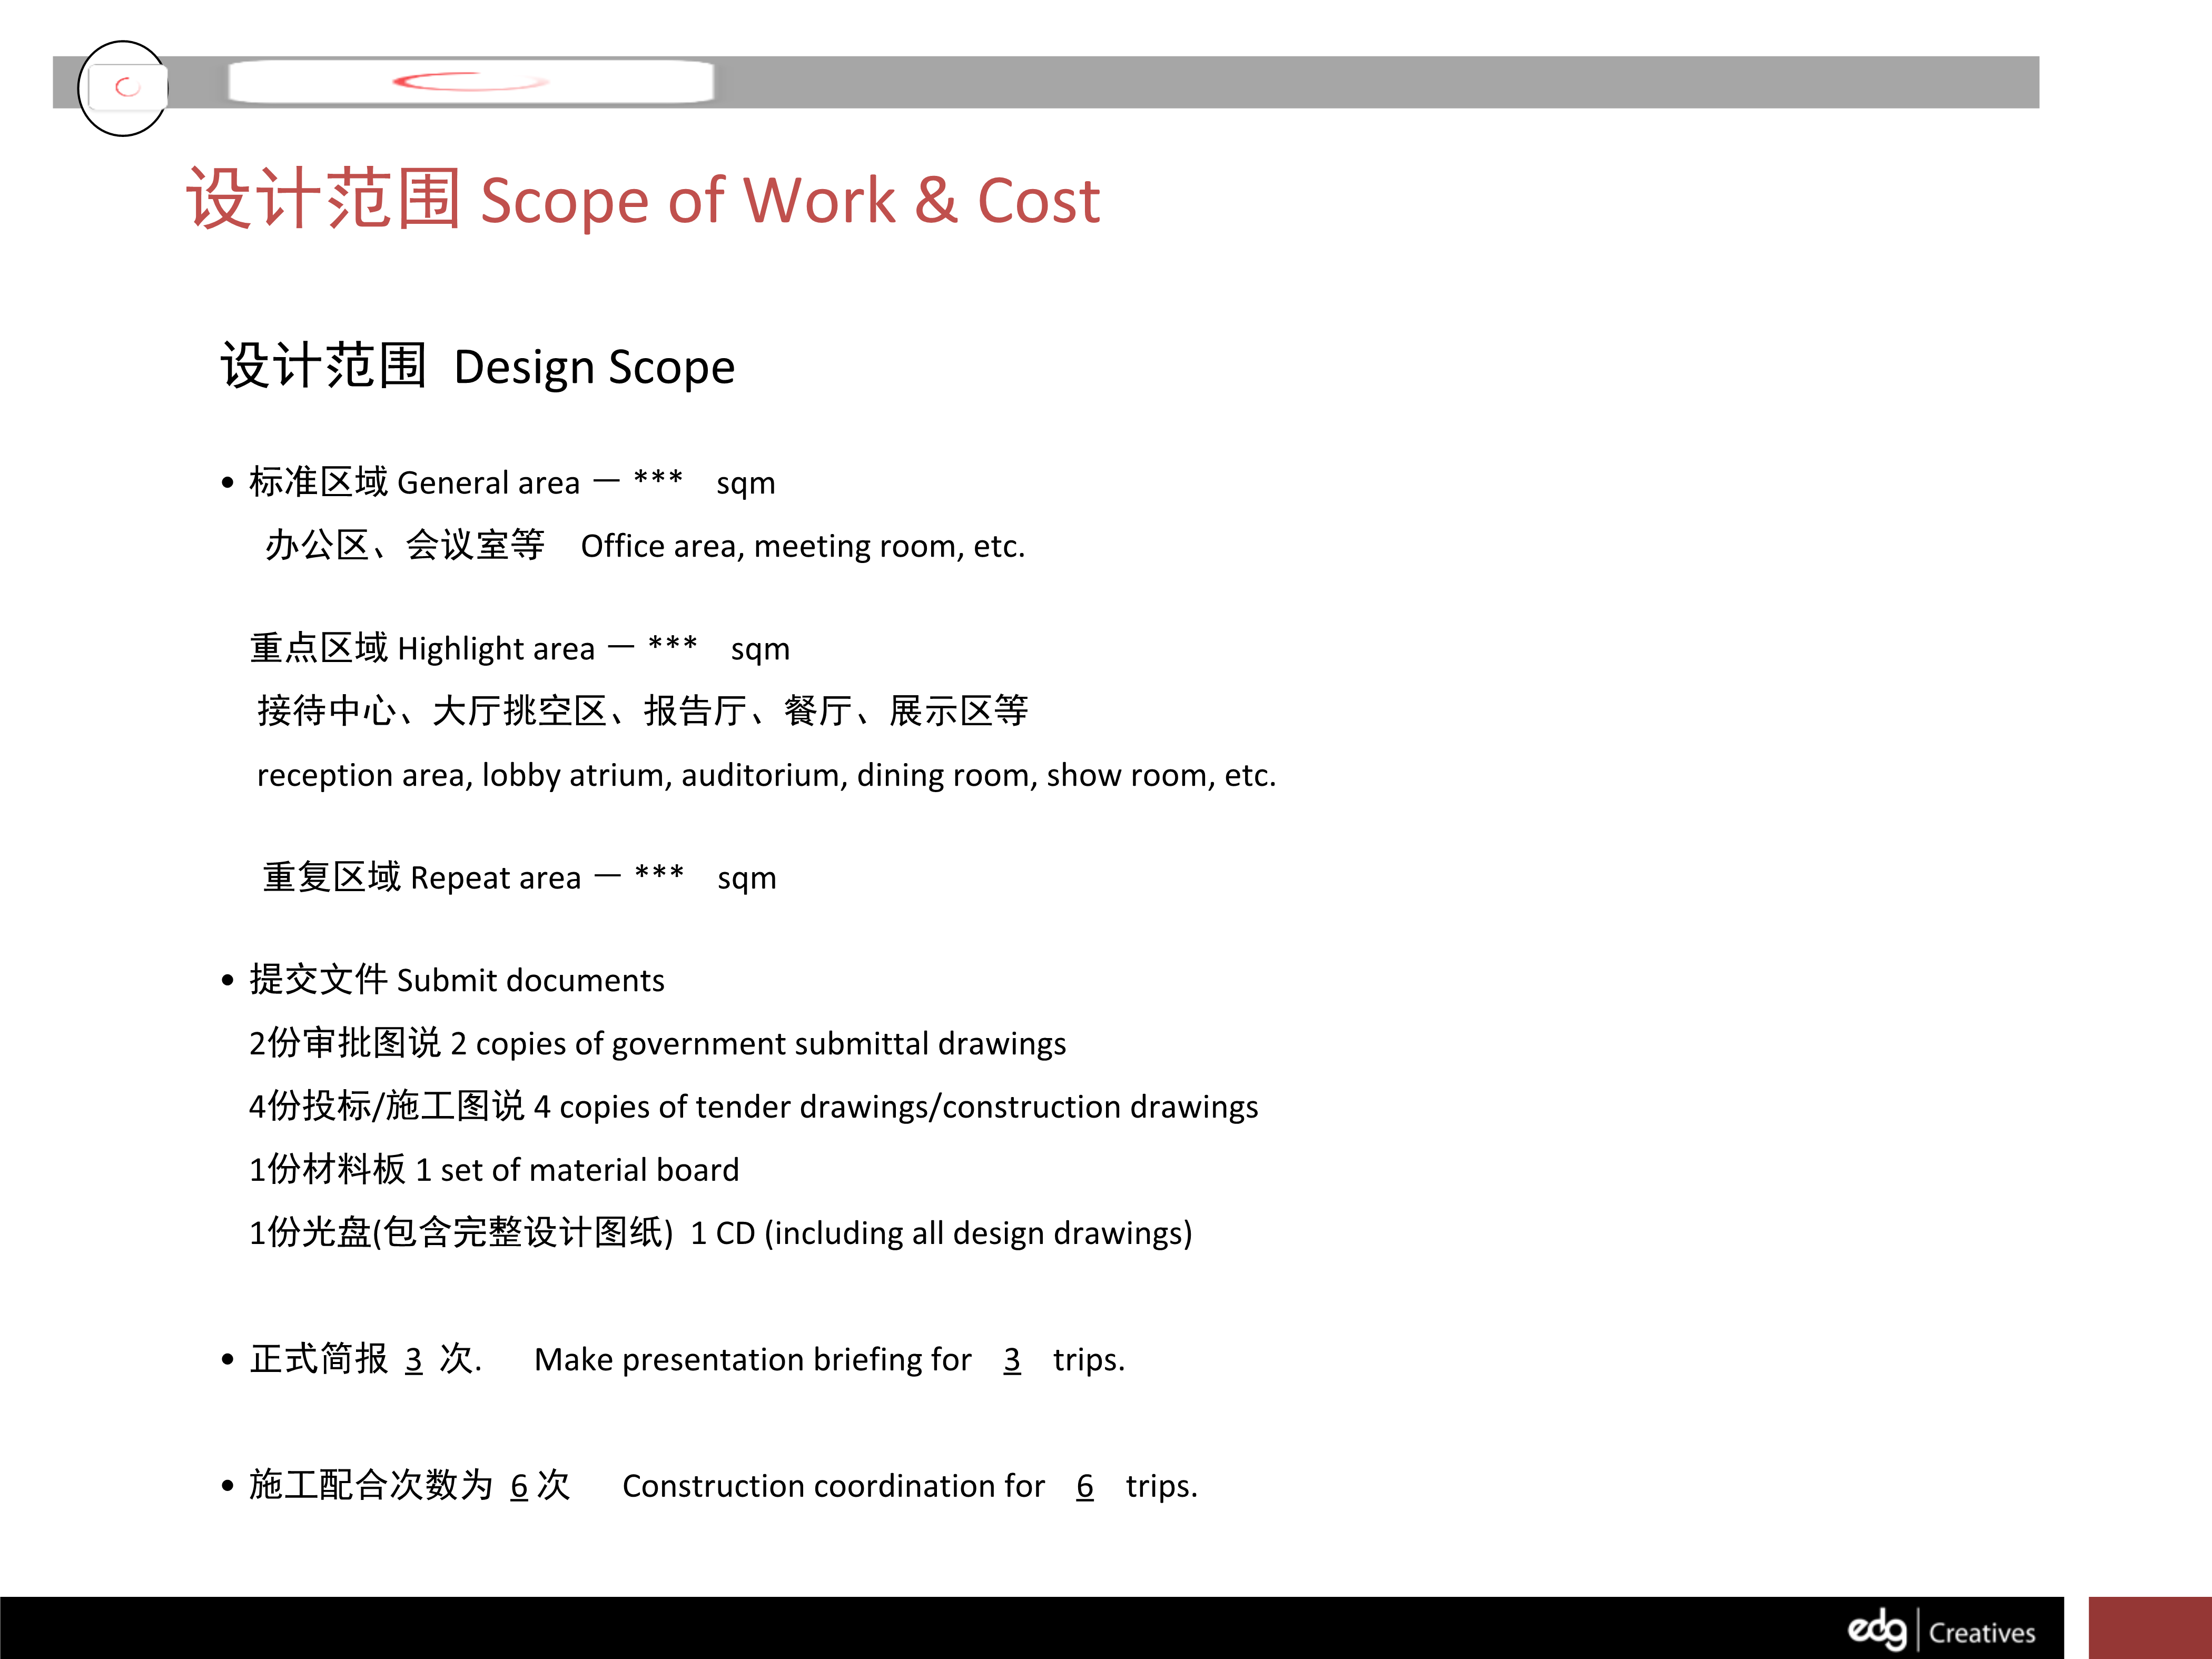Click the 'General area' line
The height and width of the screenshot is (1659, 2212).
(498, 482)
